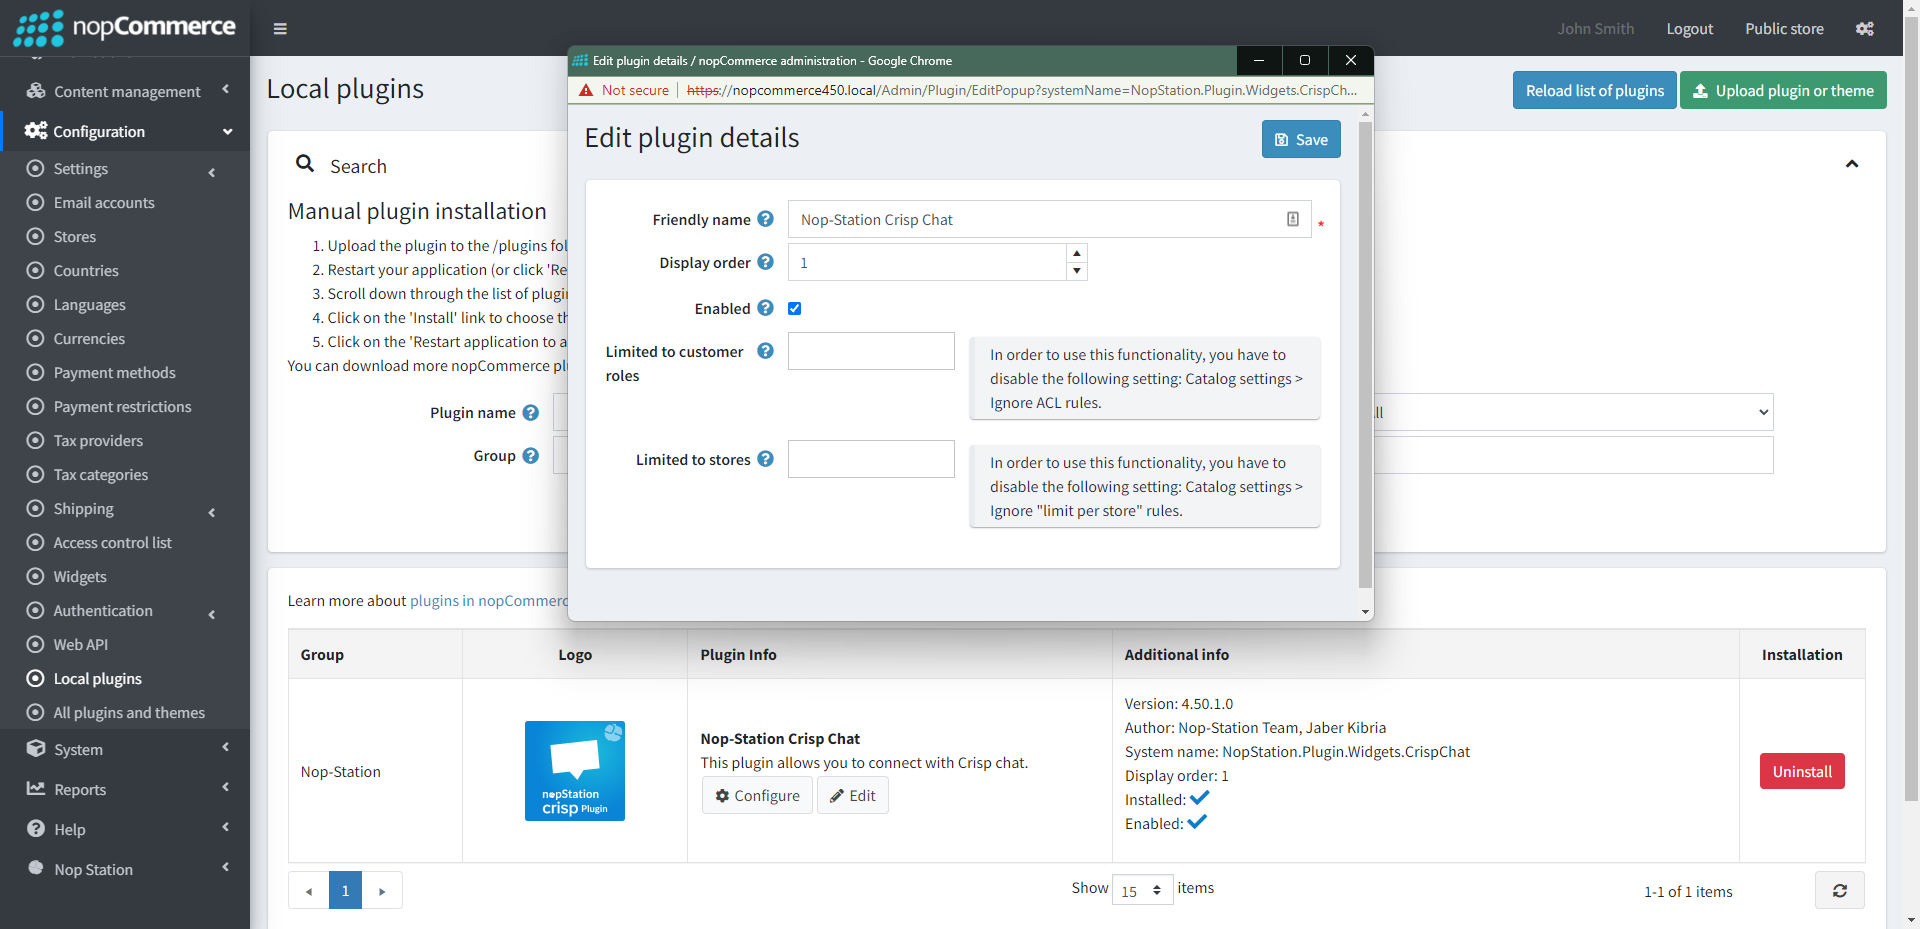Open Tax categories menu item
The height and width of the screenshot is (929, 1920).
[x=100, y=474]
